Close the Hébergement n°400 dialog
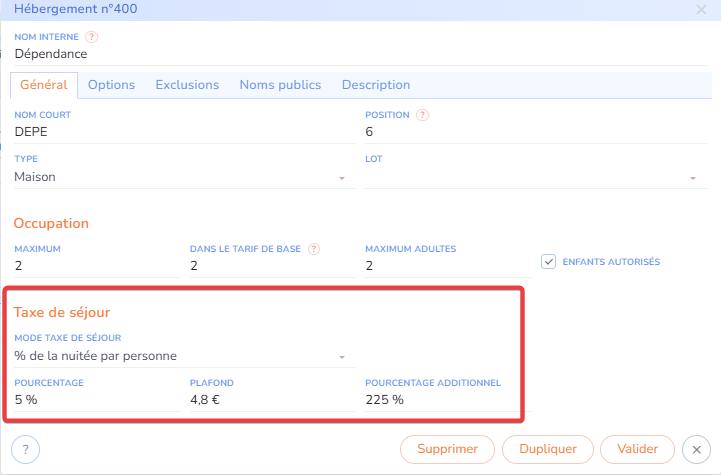The height and width of the screenshot is (475, 721). tap(701, 10)
